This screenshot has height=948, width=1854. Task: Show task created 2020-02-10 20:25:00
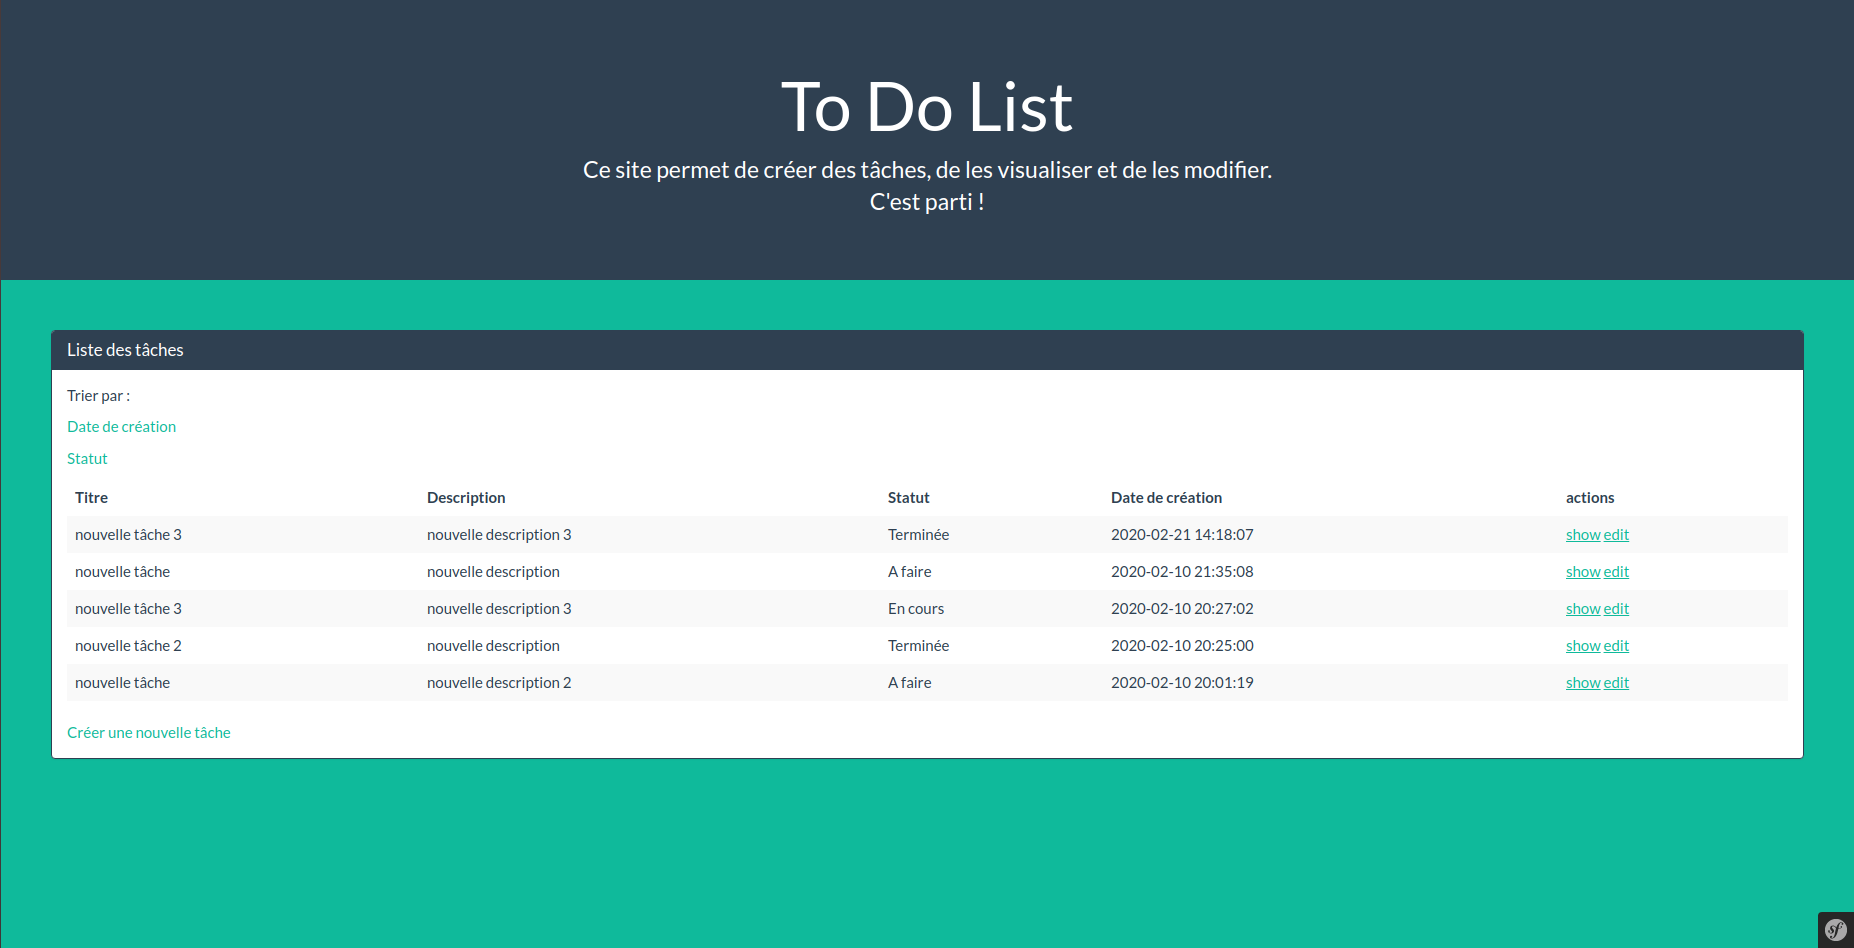[x=1583, y=646]
